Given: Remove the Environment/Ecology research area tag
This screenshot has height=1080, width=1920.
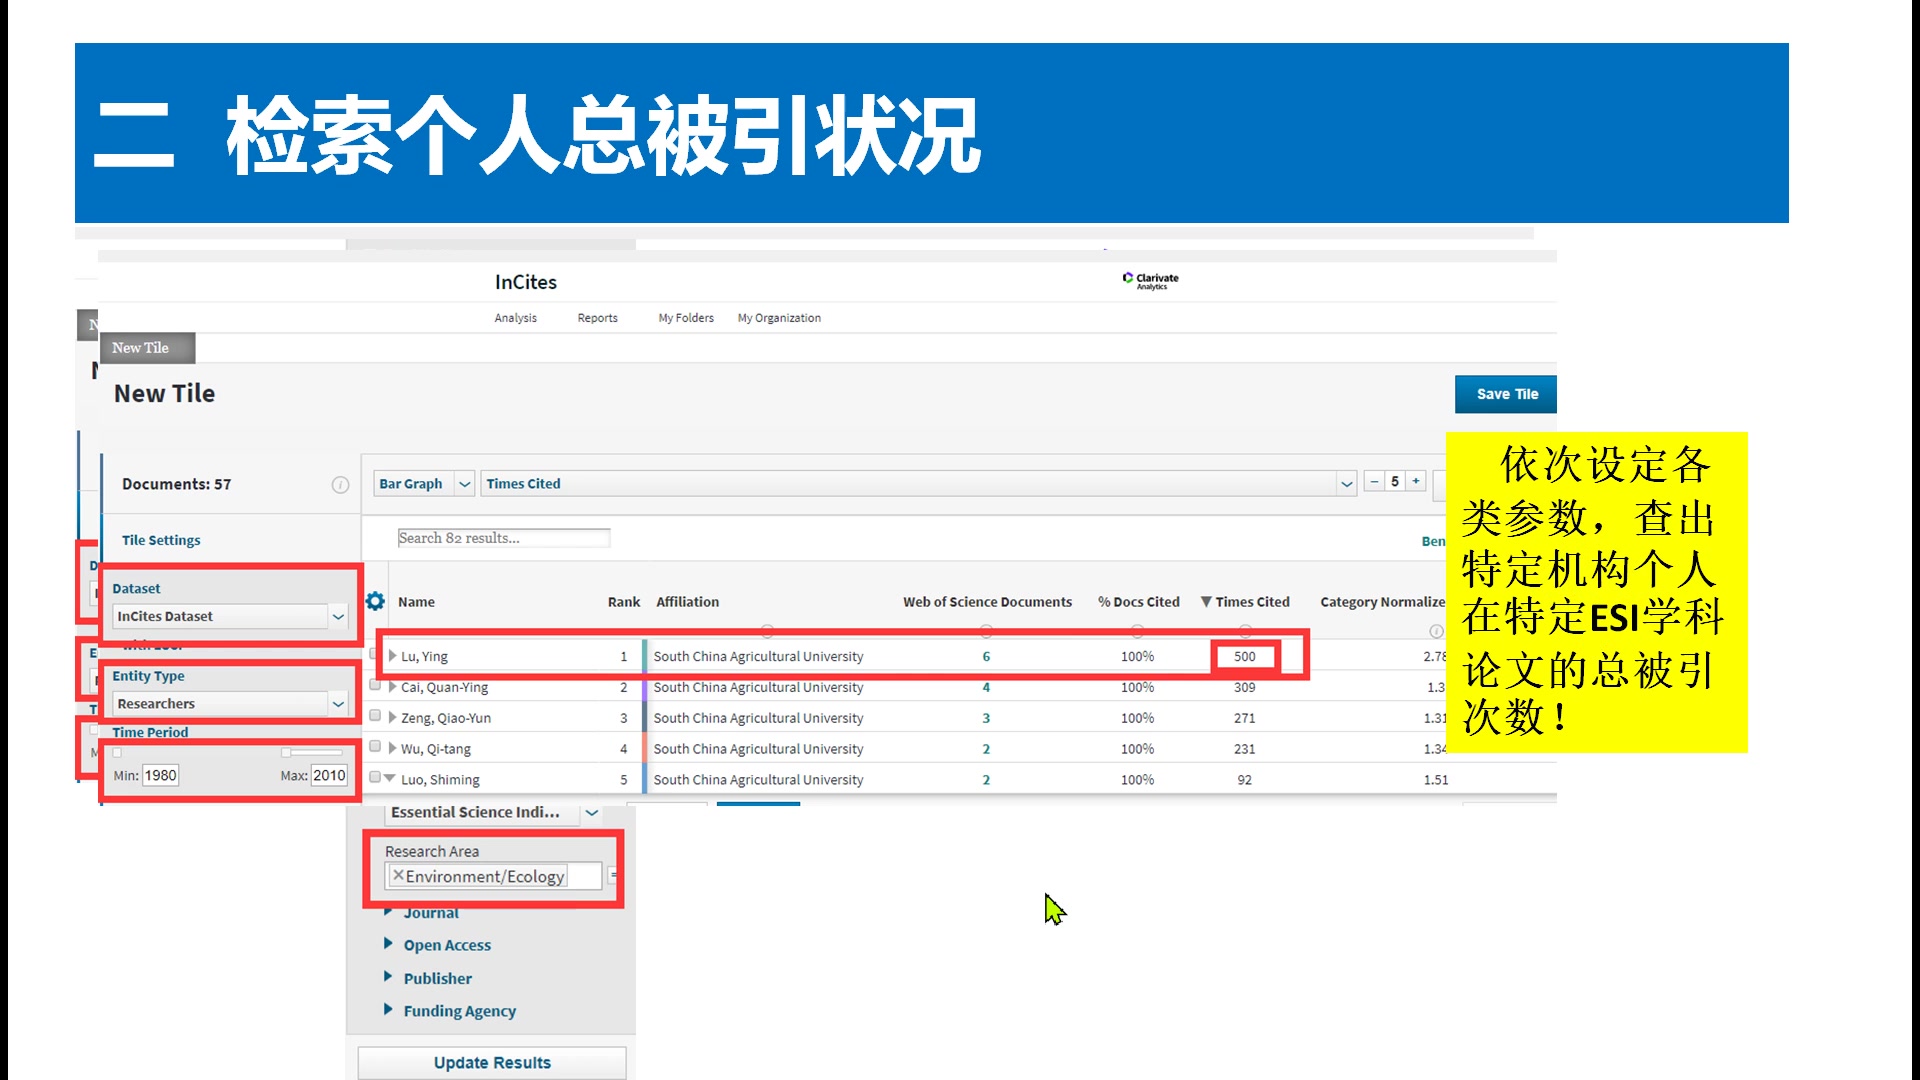Looking at the screenshot, I should [x=398, y=875].
